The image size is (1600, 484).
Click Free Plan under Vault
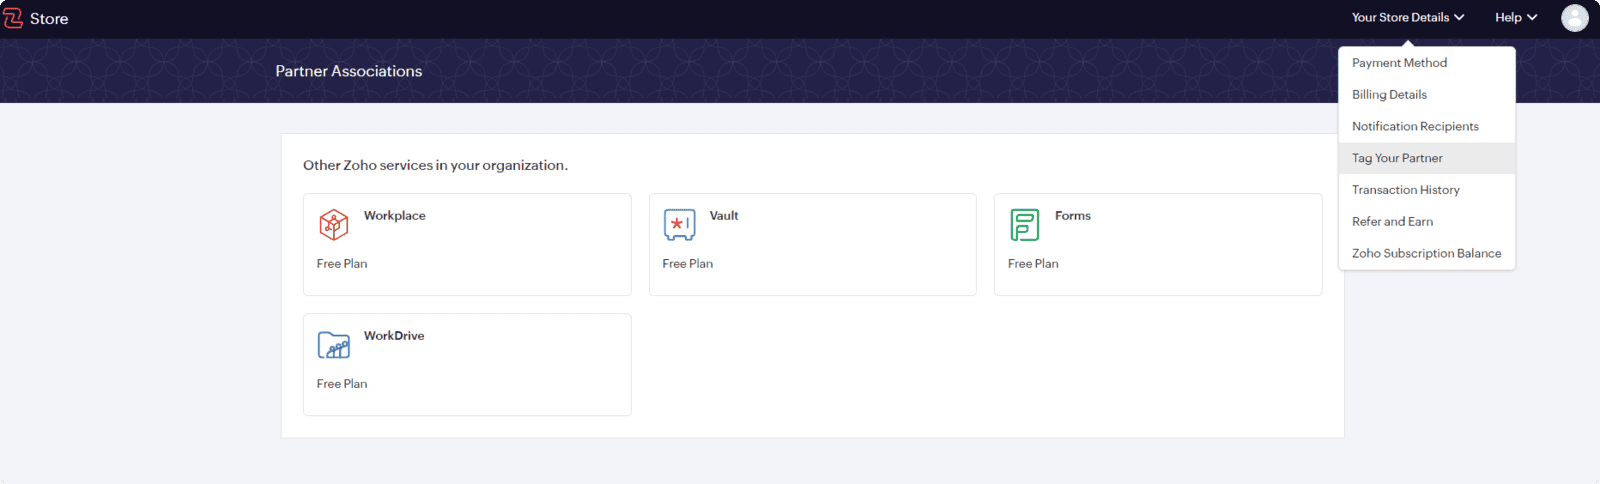(x=688, y=264)
